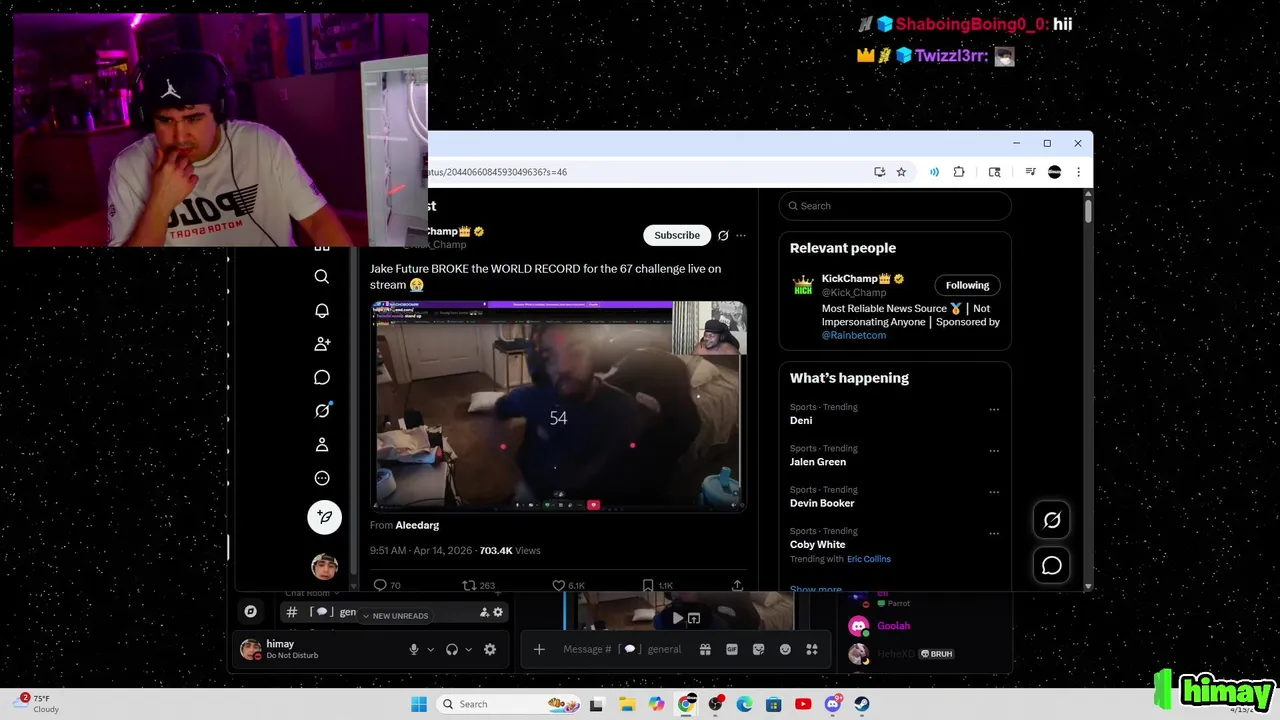Mute microphone in Discord user panel

(414, 649)
